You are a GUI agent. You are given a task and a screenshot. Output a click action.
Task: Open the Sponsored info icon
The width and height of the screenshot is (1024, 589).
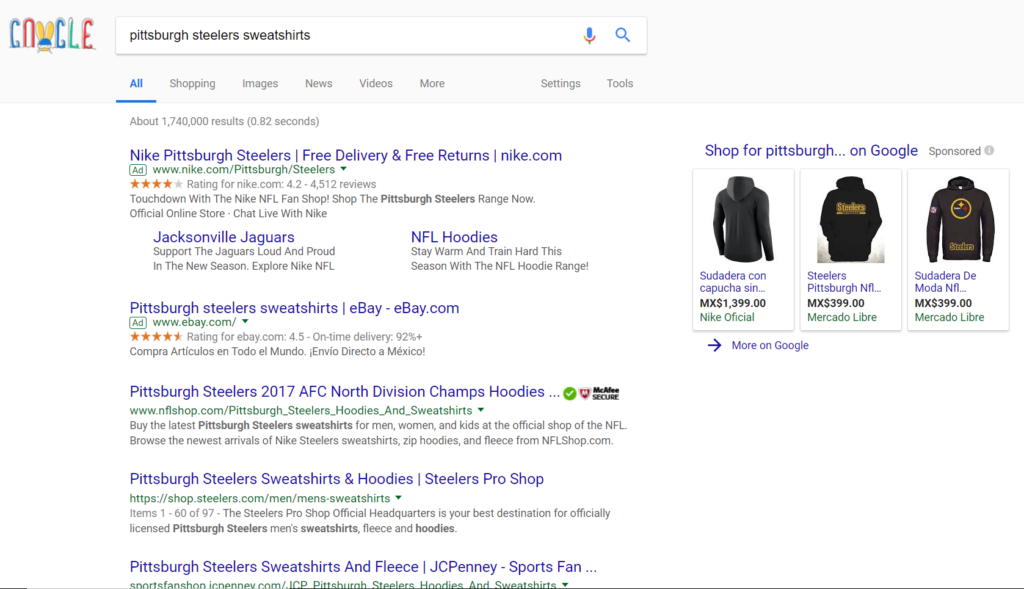point(989,151)
